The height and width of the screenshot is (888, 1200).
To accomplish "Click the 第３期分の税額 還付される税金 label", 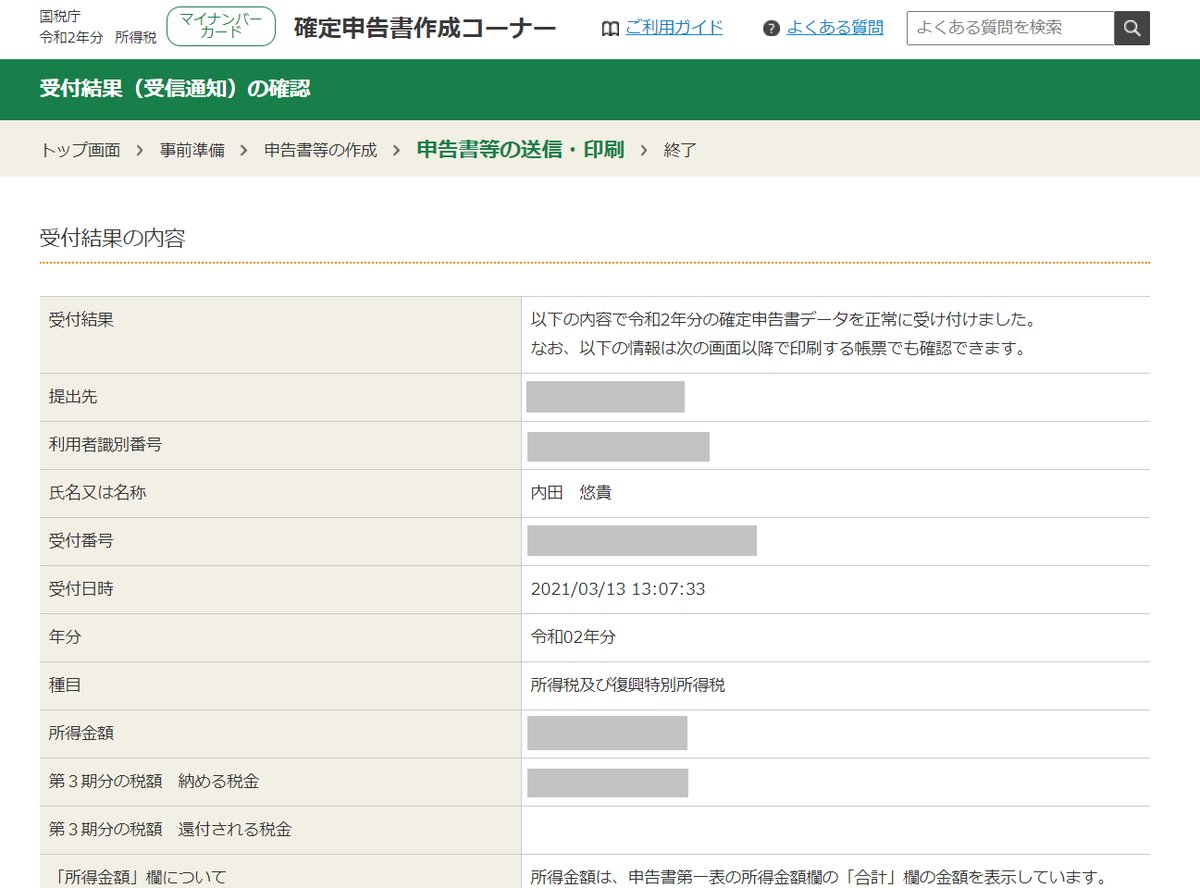I will click(x=170, y=829).
